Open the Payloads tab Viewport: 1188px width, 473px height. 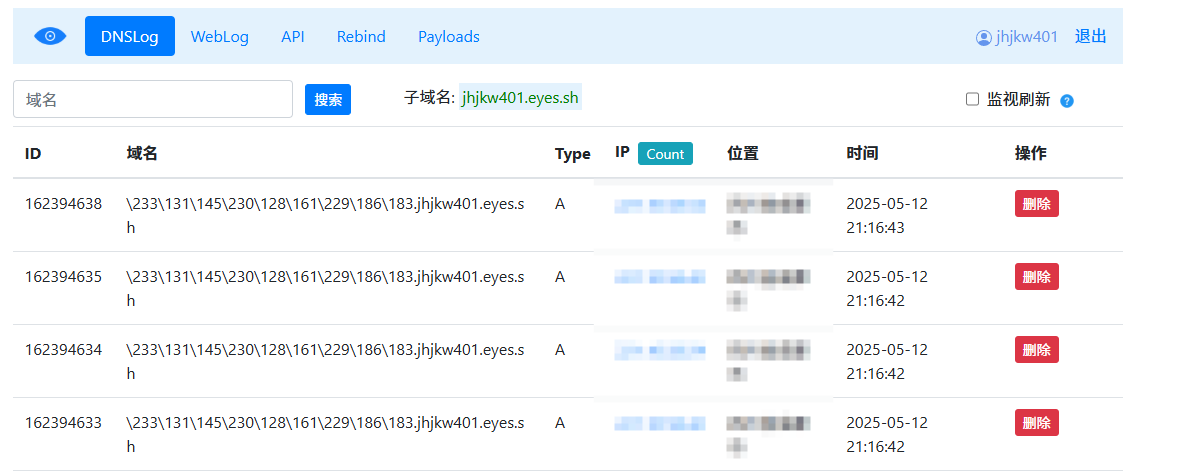[x=449, y=36]
